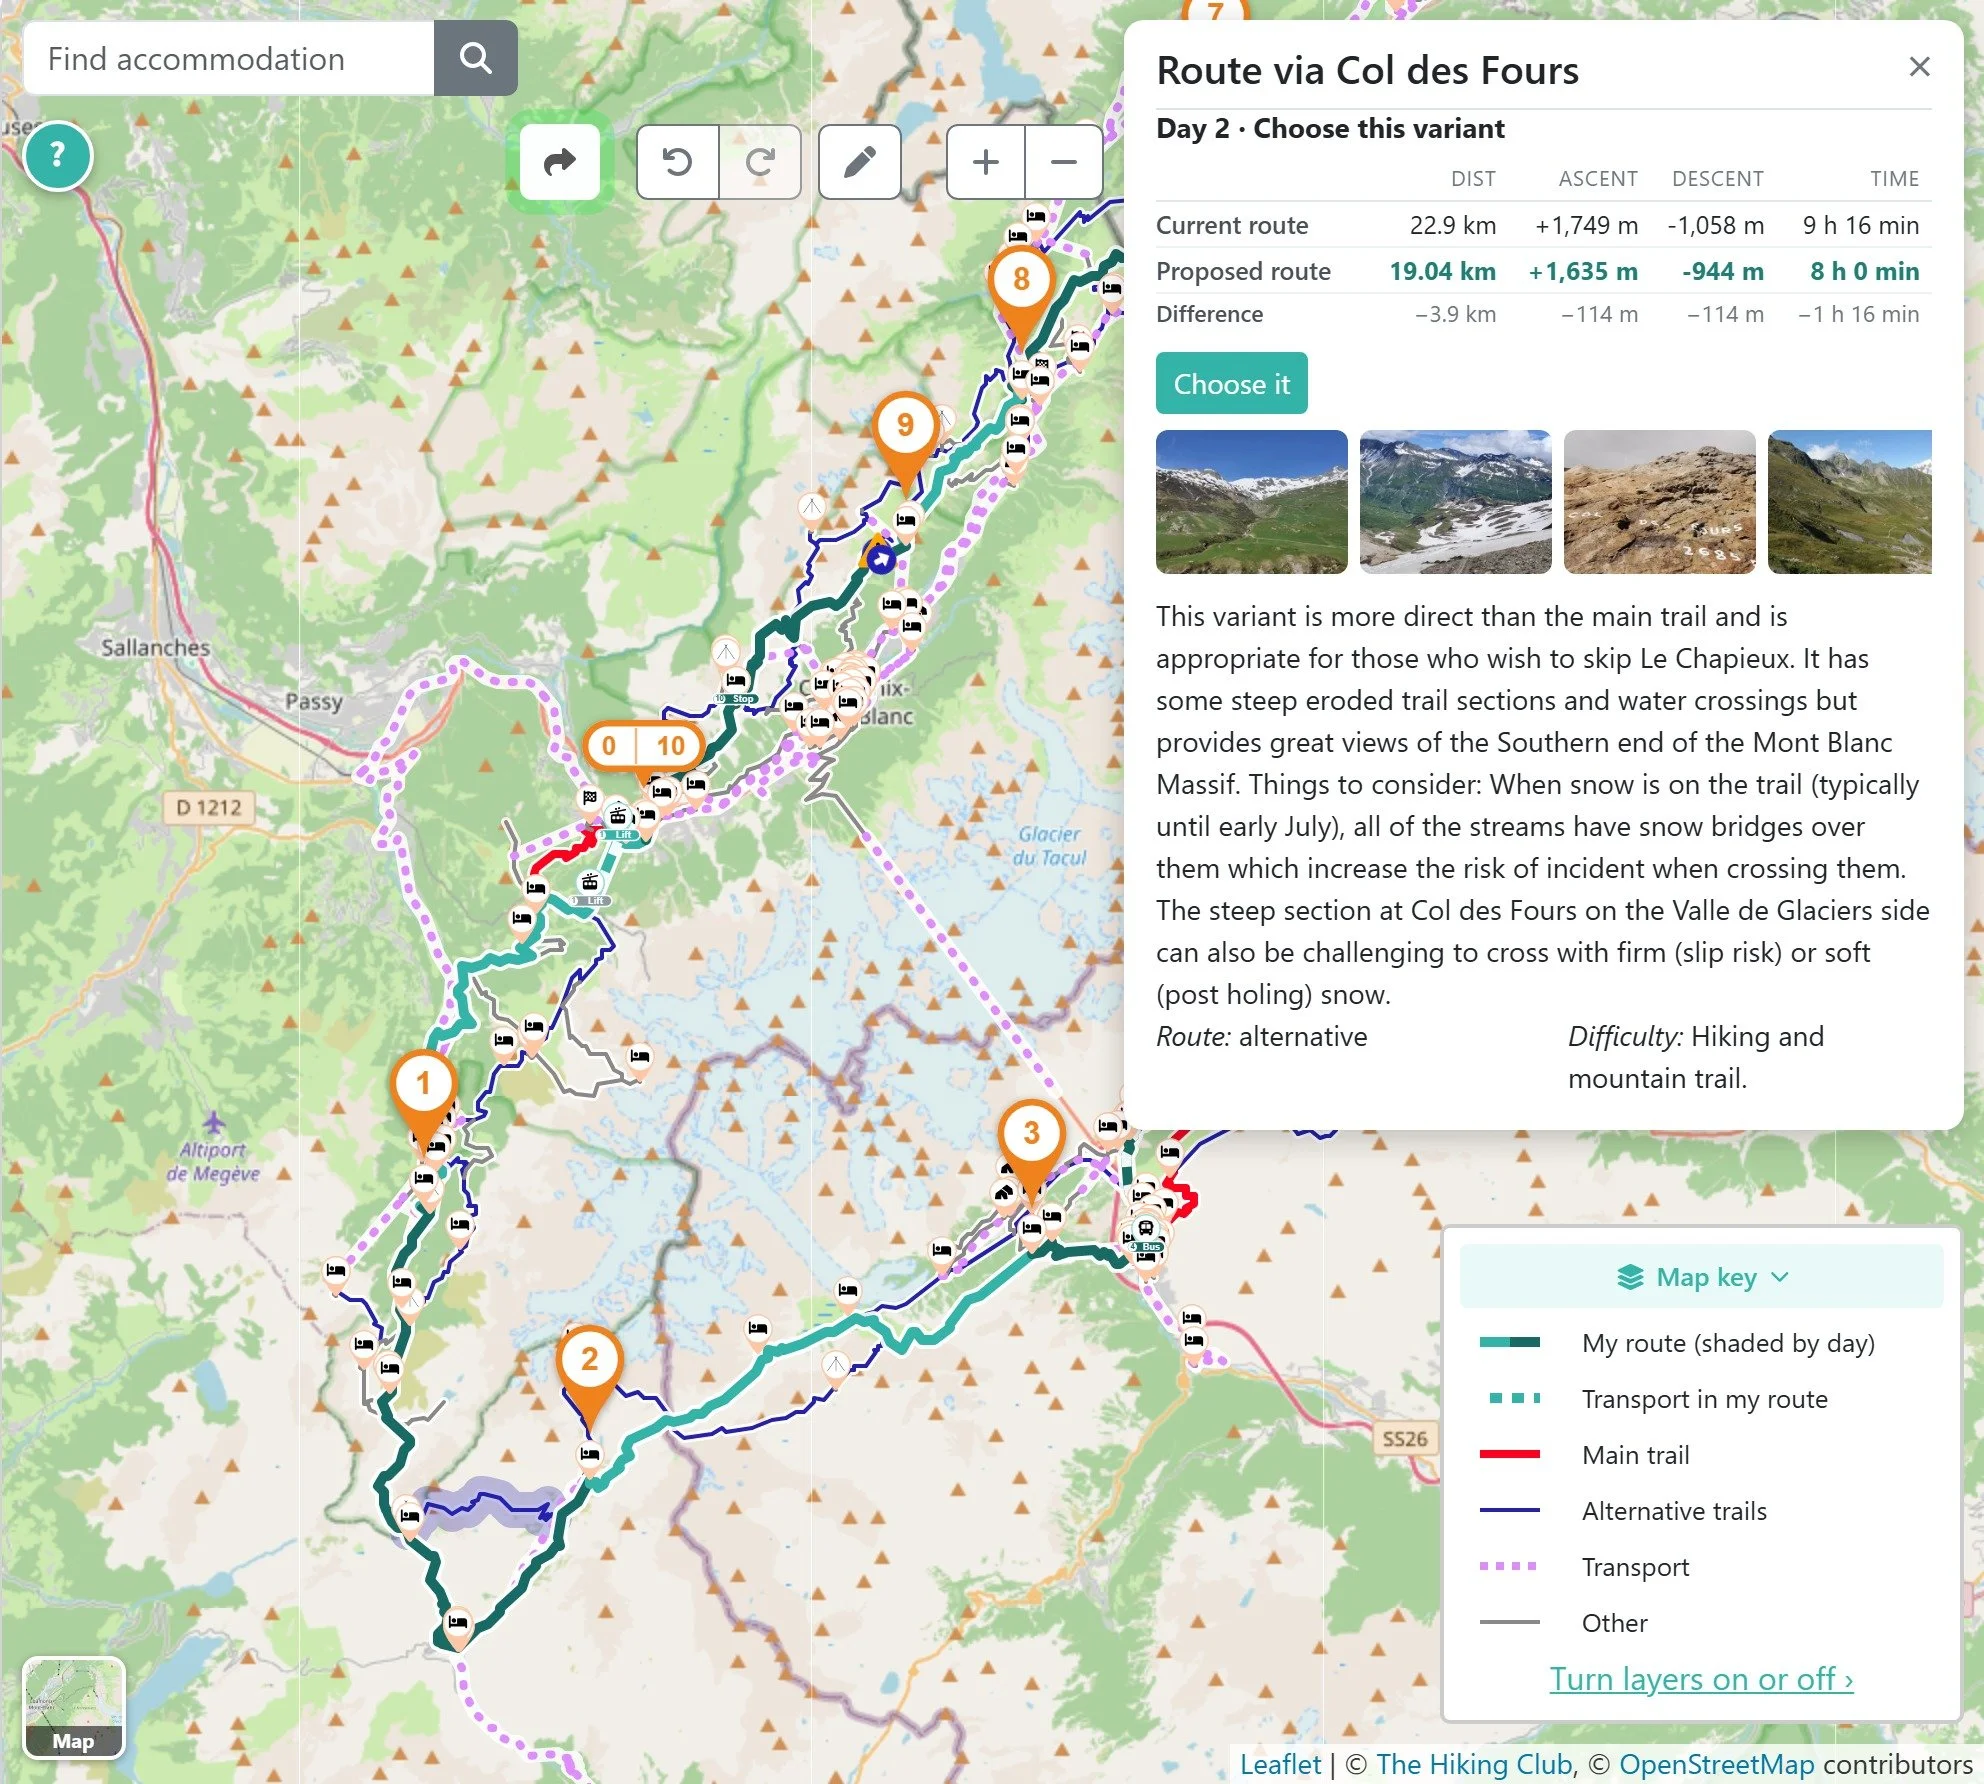Click the pencil edit button
Image resolution: width=1984 pixels, height=1784 pixels.
pos(860,162)
